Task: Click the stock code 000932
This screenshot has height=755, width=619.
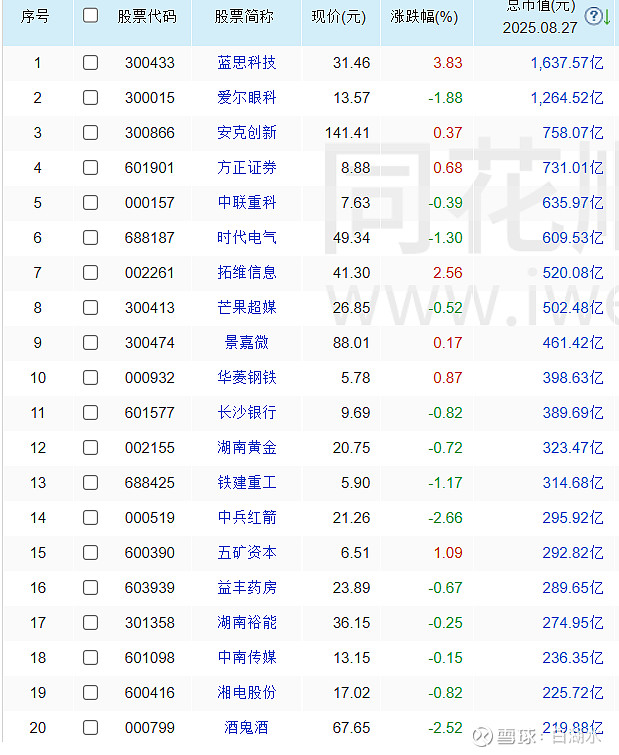Action: pos(150,378)
